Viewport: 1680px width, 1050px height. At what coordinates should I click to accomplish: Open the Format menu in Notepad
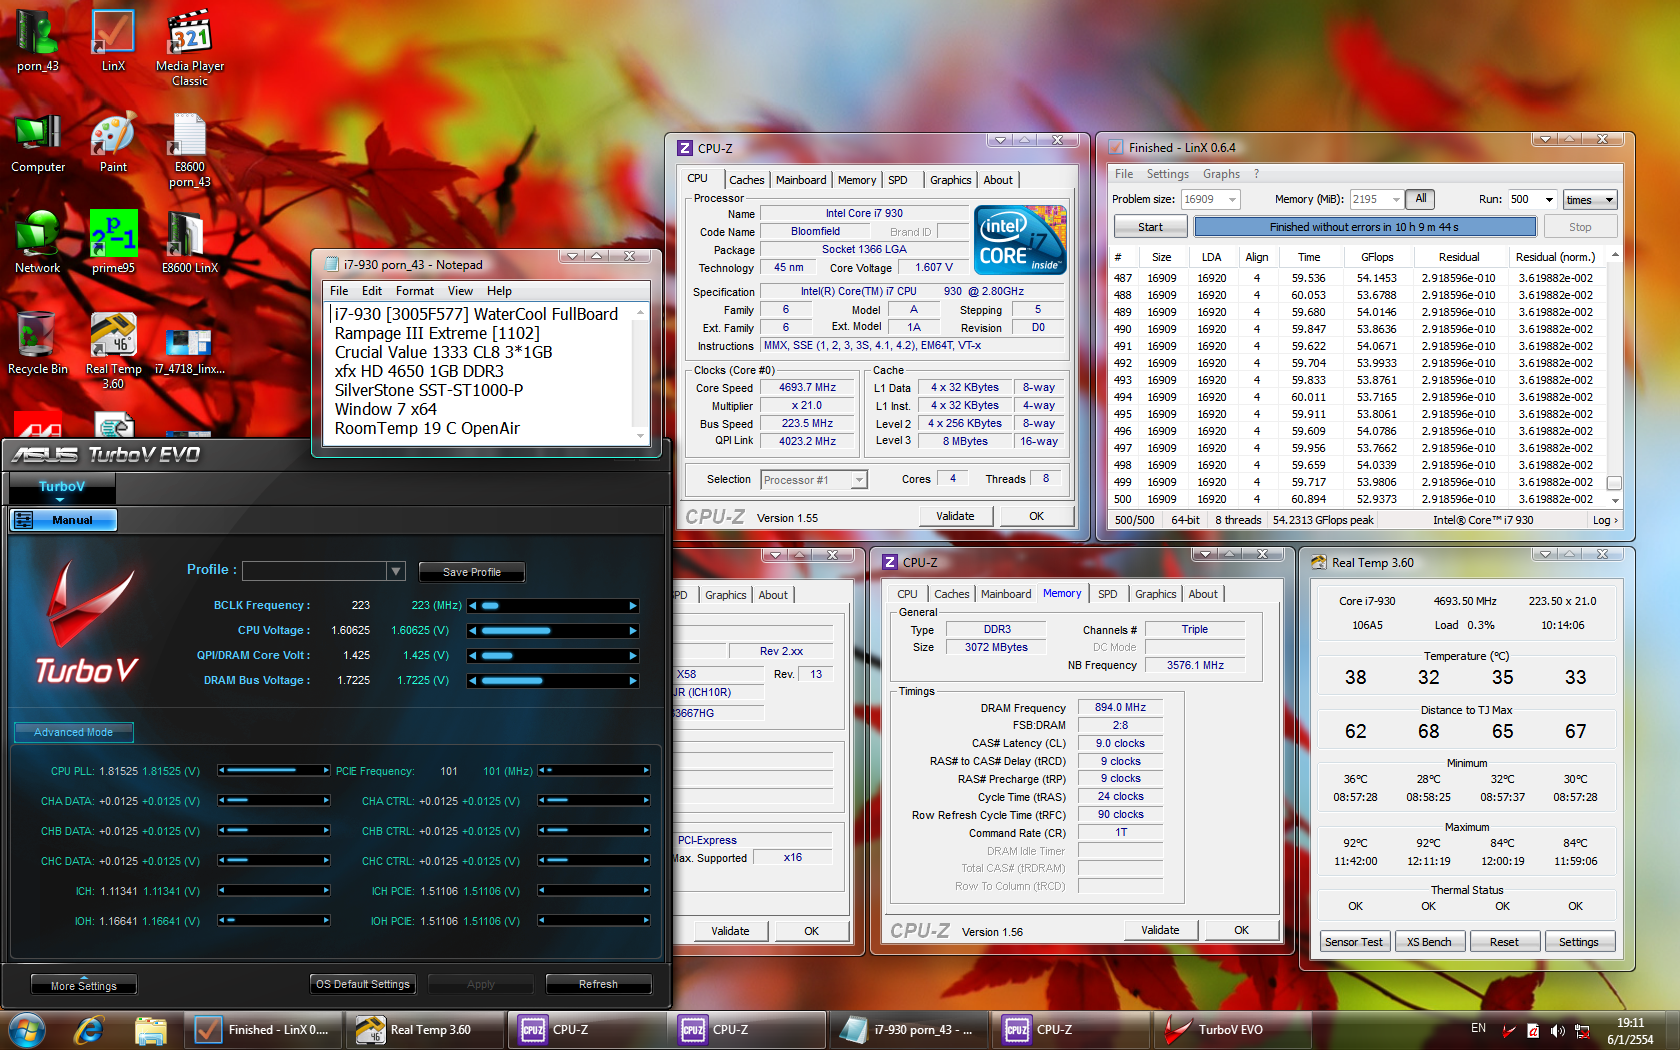coord(414,291)
